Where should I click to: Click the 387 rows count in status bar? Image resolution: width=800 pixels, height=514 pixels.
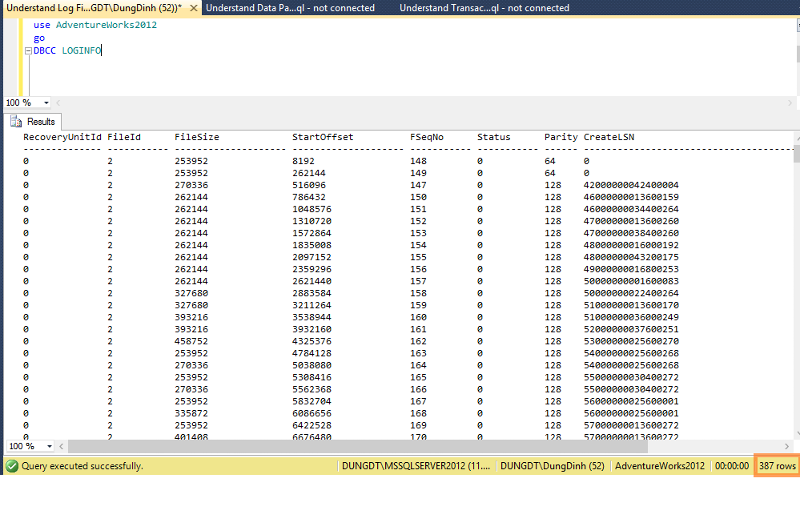pos(777,466)
